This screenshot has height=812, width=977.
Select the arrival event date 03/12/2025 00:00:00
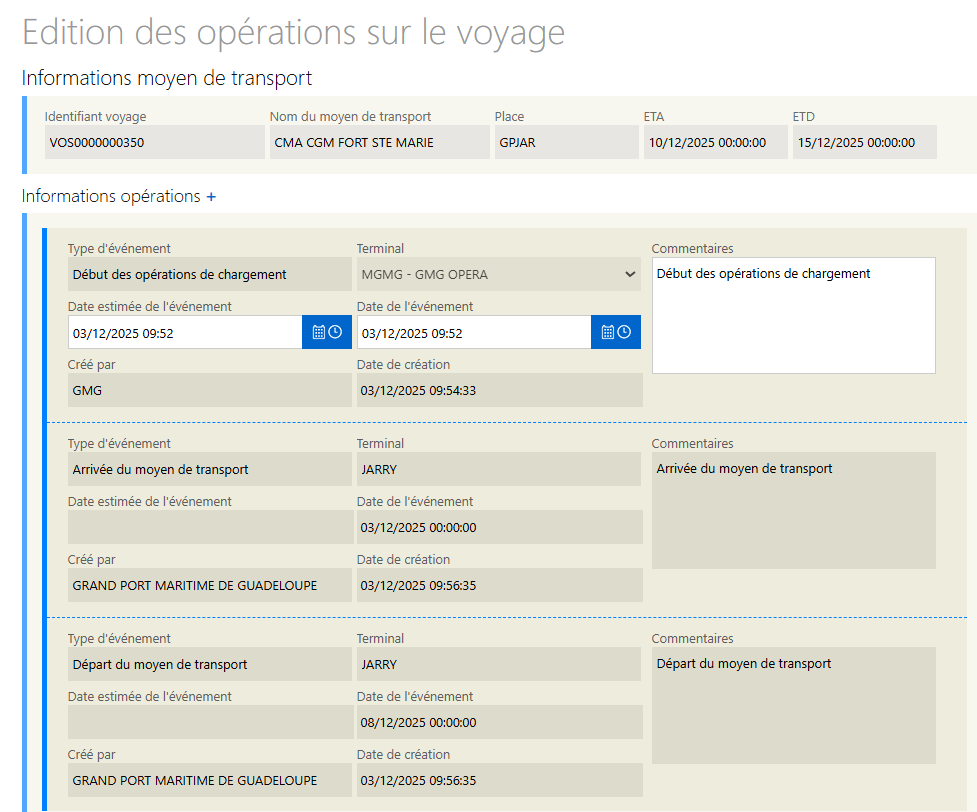tap(498, 527)
